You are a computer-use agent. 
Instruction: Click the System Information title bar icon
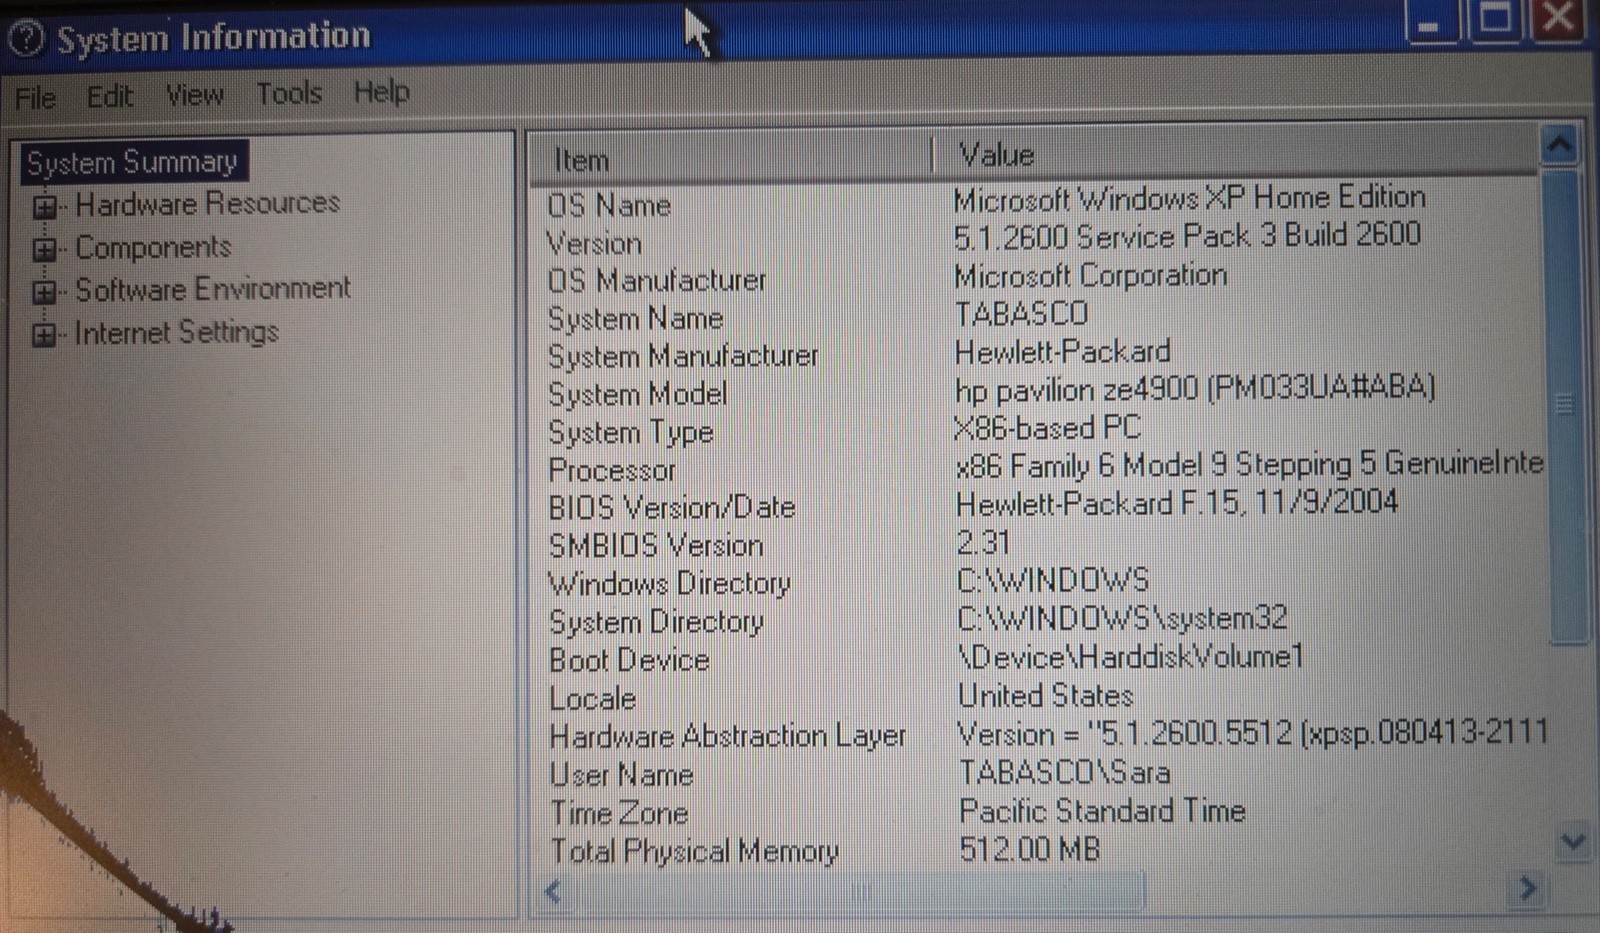point(26,39)
